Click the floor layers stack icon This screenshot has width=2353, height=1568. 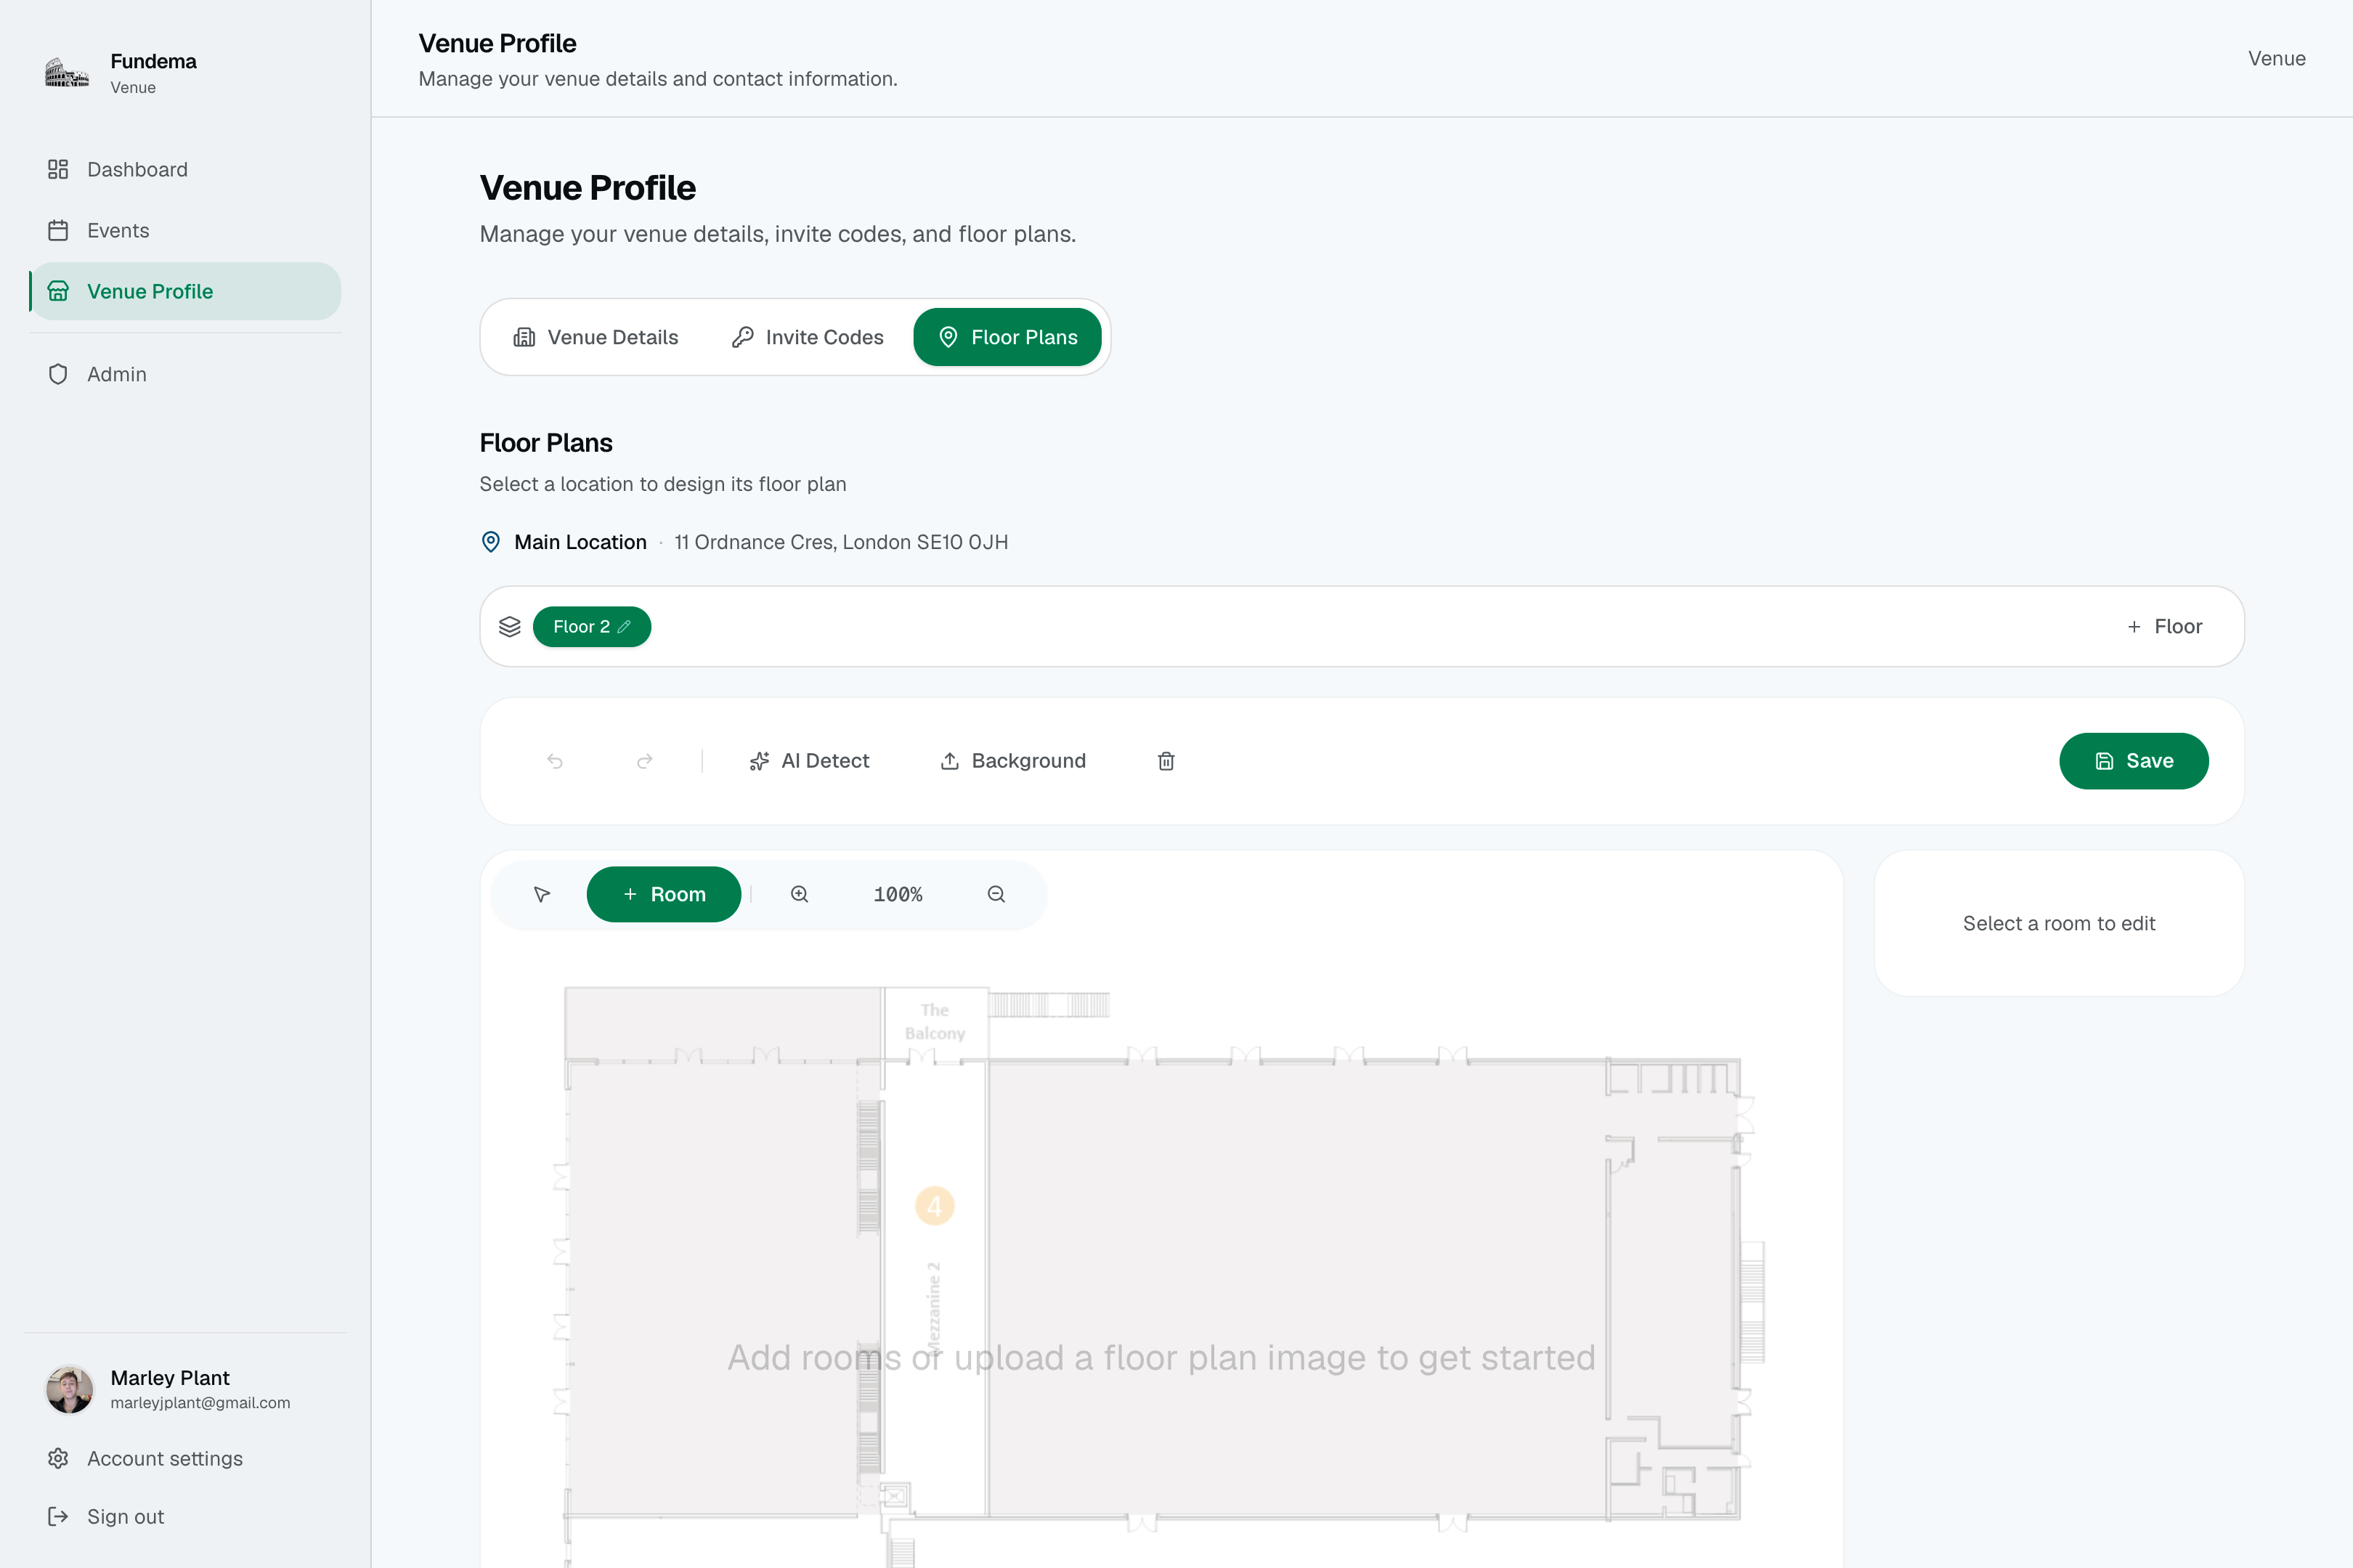[x=510, y=626]
